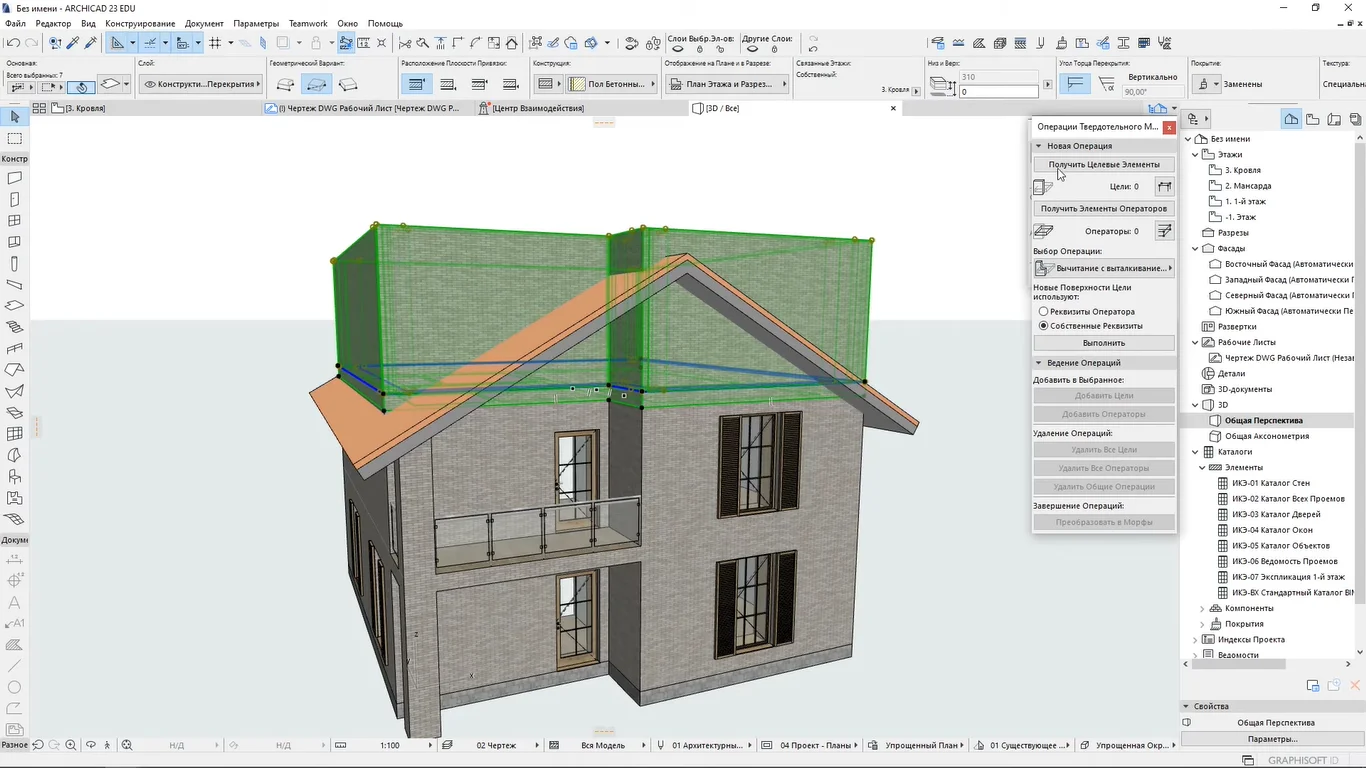Activate the Text tool in toolbox
Screen dimensions: 1366x768
[14, 603]
